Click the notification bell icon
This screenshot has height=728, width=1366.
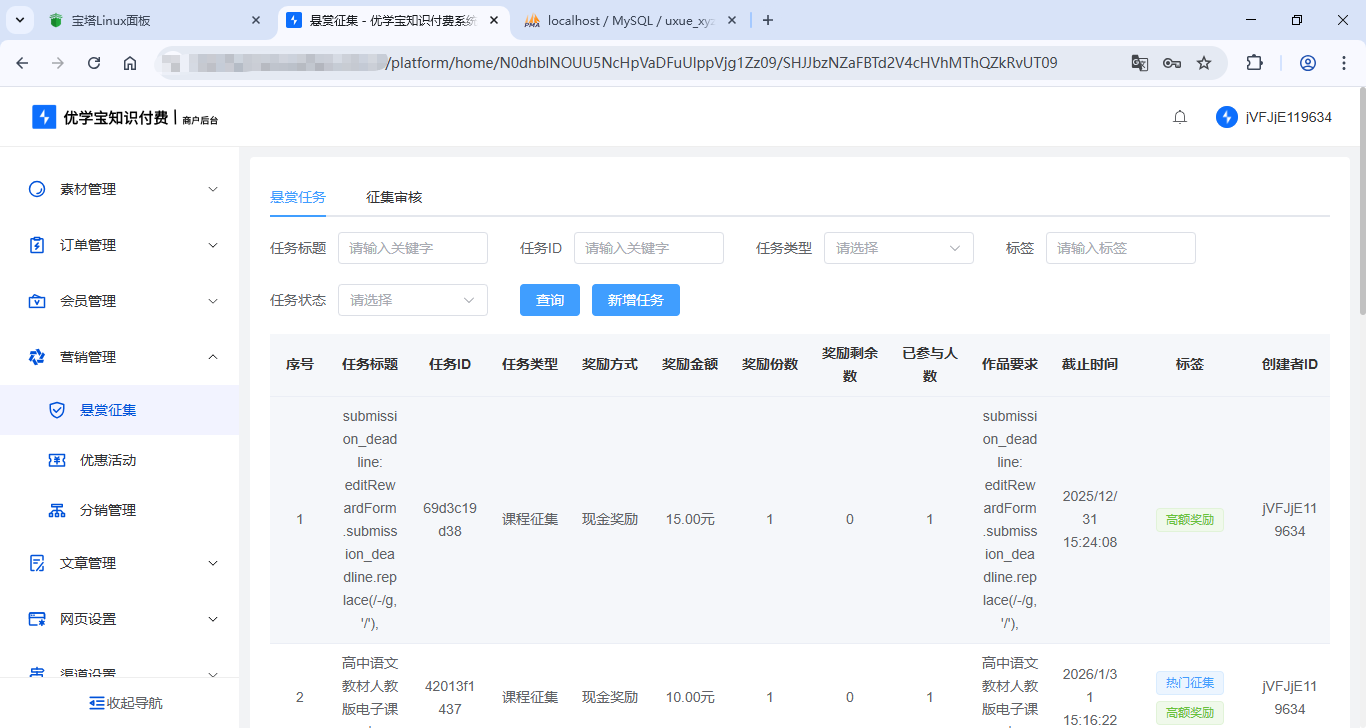click(1180, 117)
